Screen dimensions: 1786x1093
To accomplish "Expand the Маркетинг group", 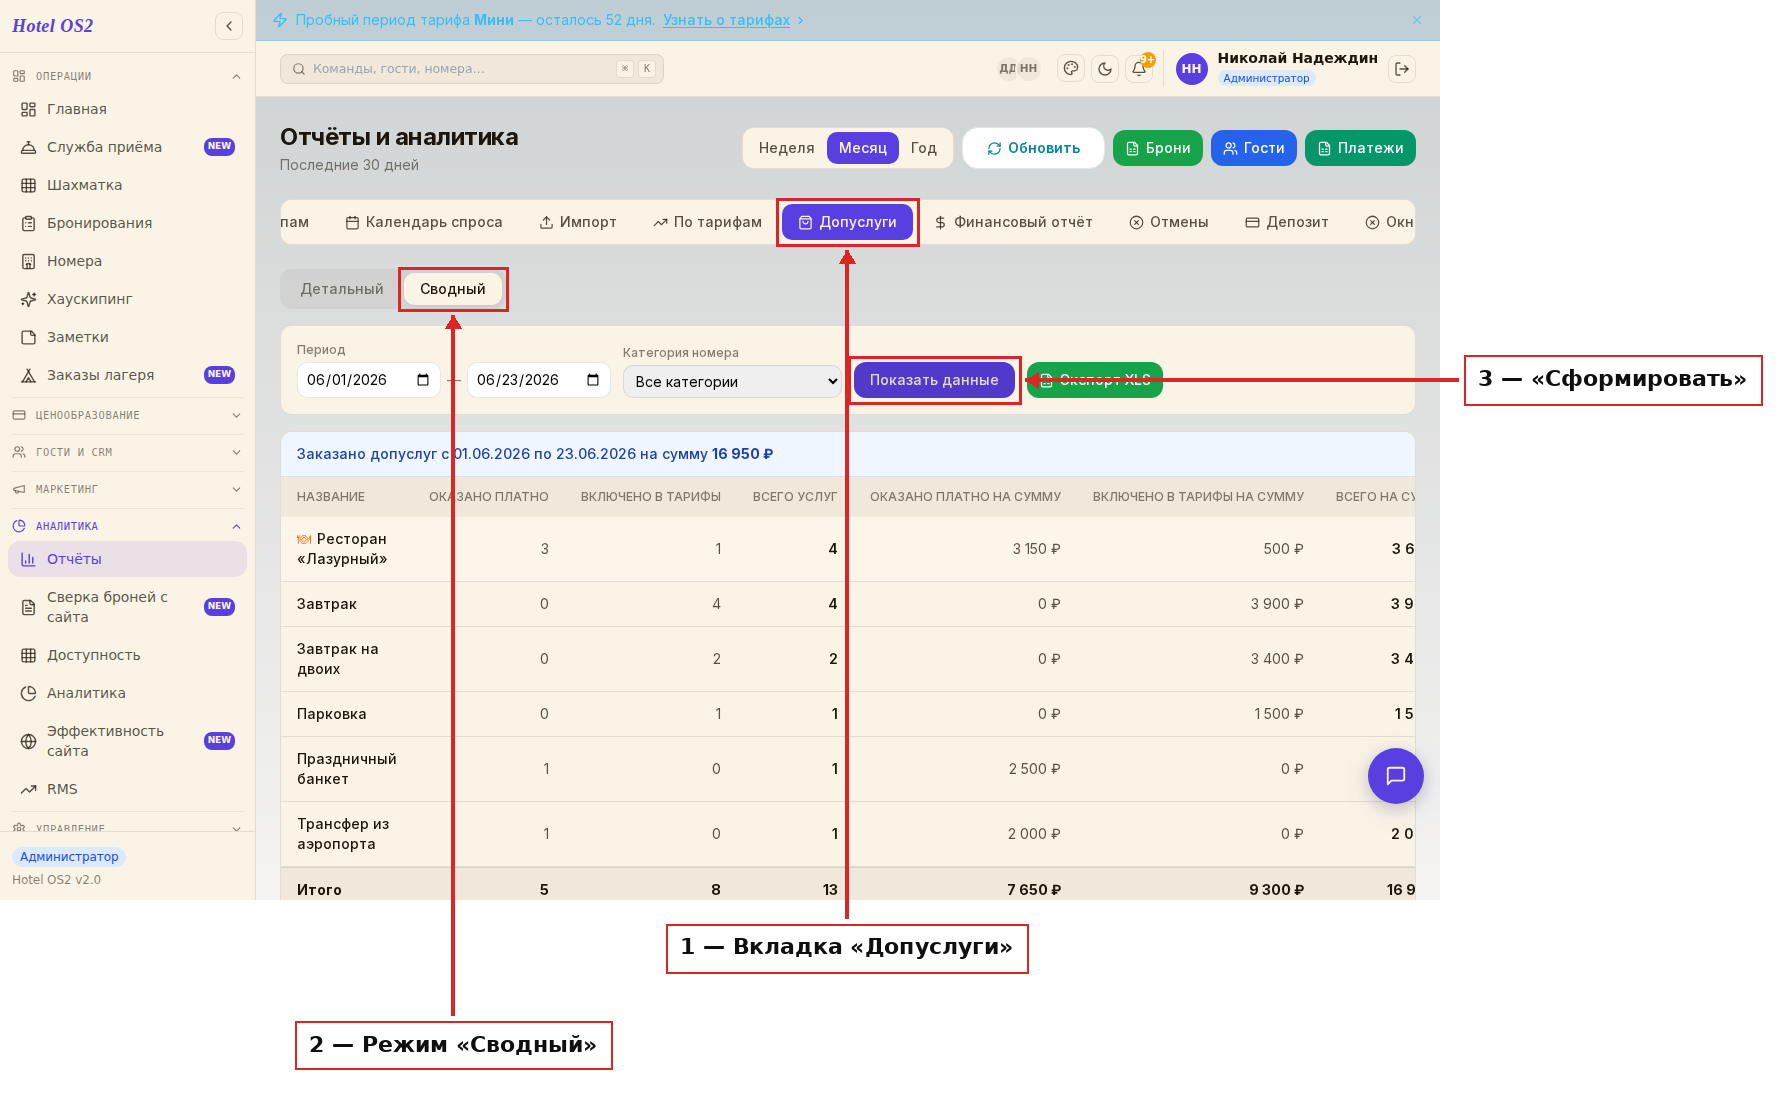I will coord(127,489).
